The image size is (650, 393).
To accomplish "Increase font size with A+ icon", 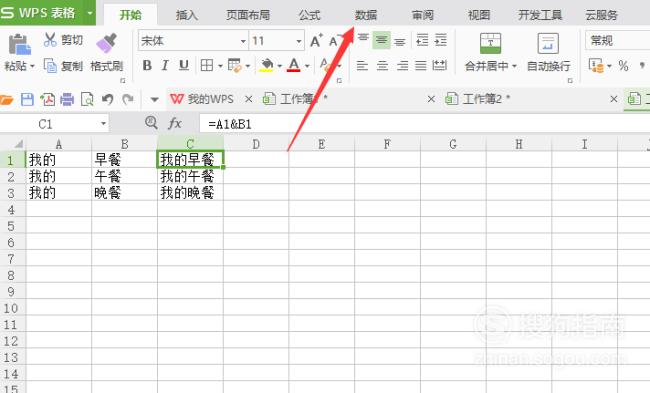I will (316, 41).
